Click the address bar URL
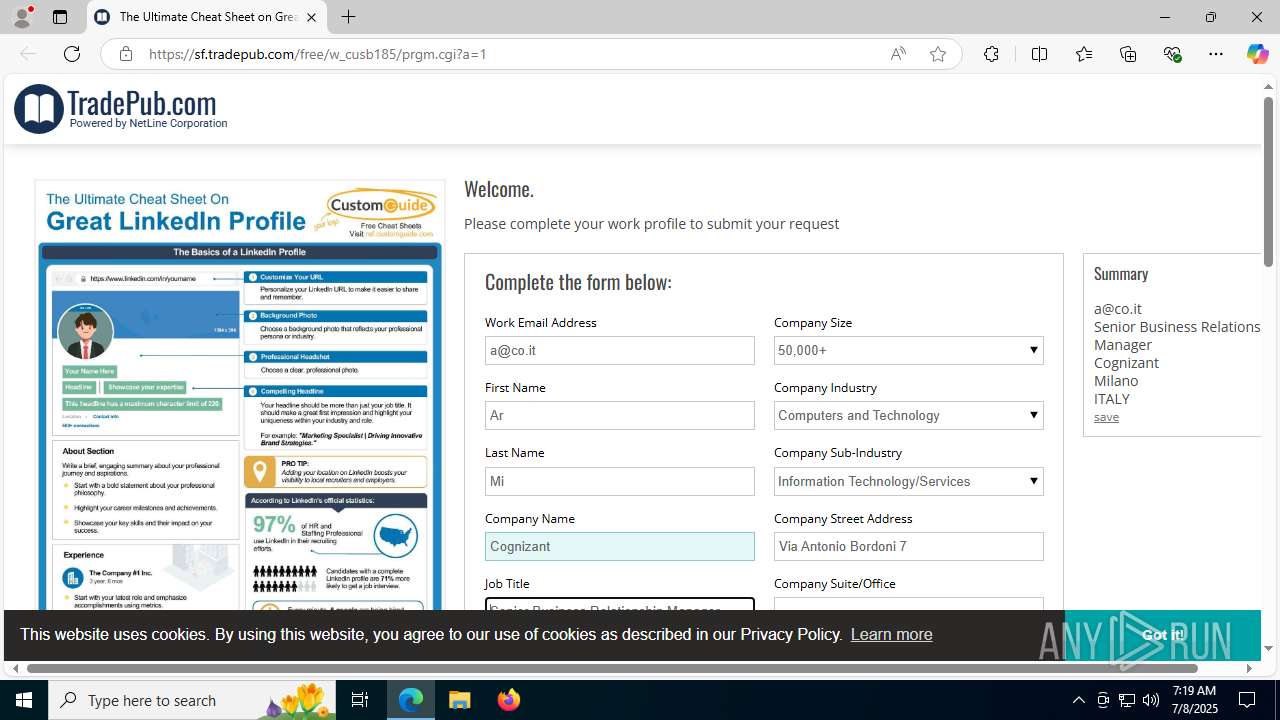The height and width of the screenshot is (720, 1280). [318, 54]
